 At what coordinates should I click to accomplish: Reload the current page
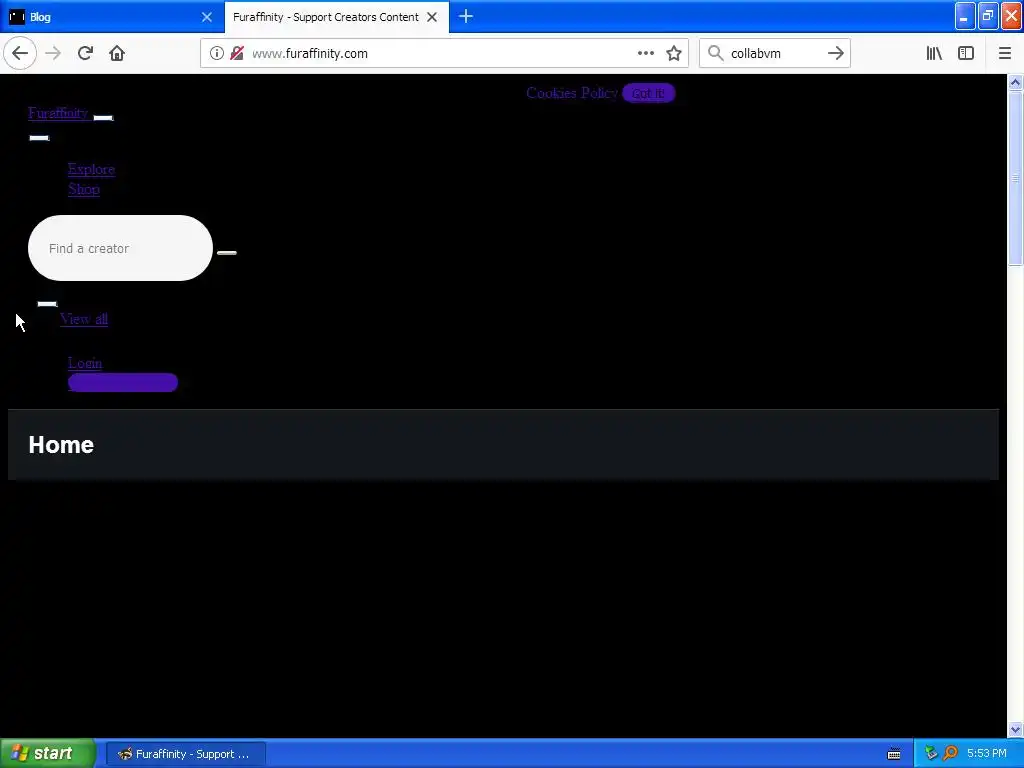point(85,53)
